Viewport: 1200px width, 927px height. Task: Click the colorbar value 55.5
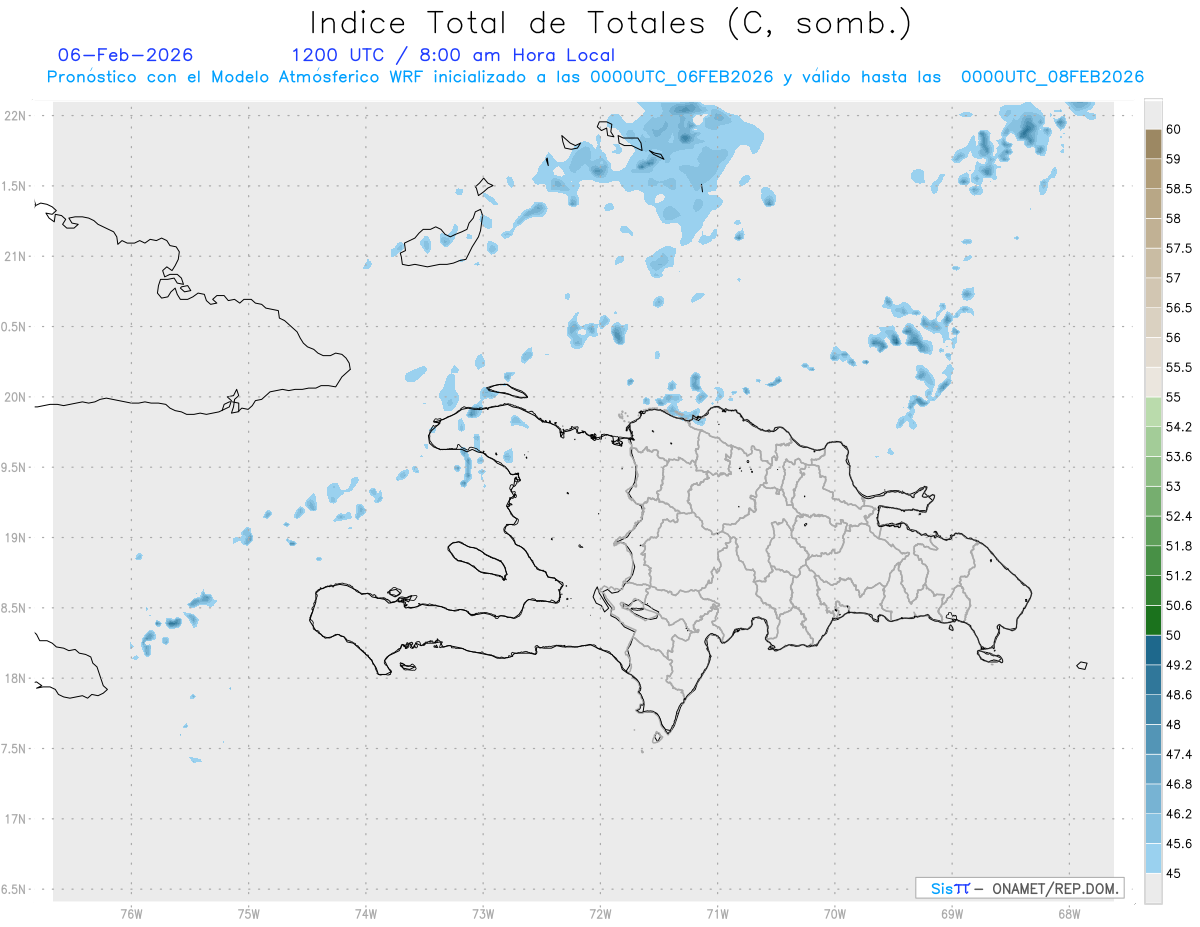pos(1179,367)
